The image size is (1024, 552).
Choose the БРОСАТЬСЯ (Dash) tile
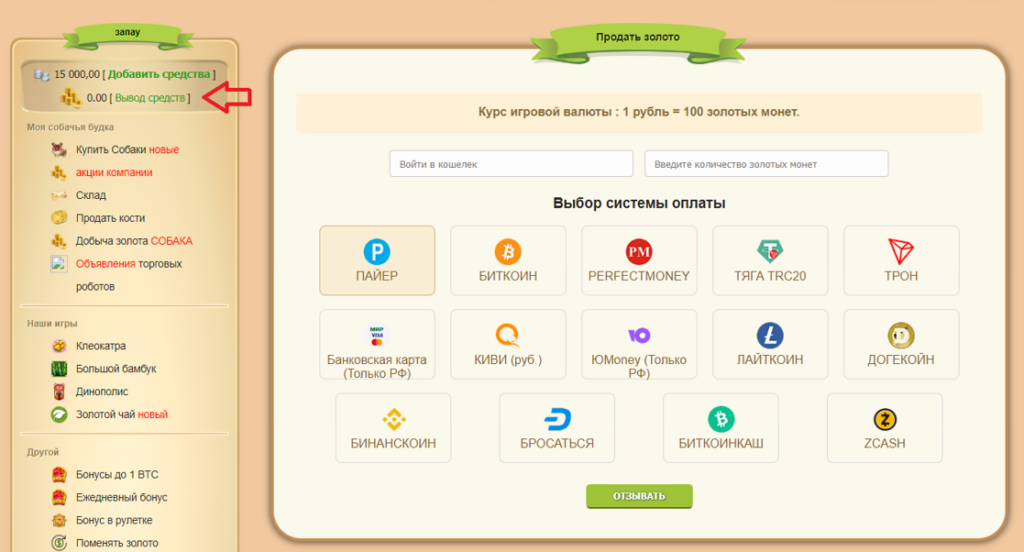[x=557, y=428]
